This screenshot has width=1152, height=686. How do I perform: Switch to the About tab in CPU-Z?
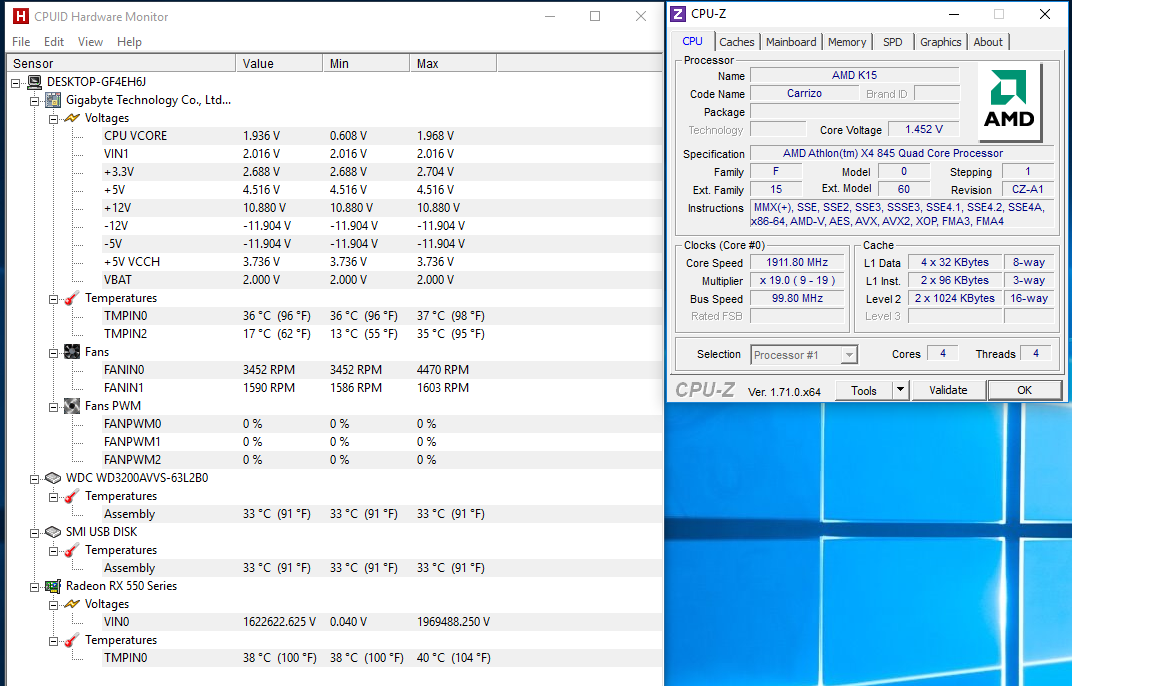pos(988,43)
